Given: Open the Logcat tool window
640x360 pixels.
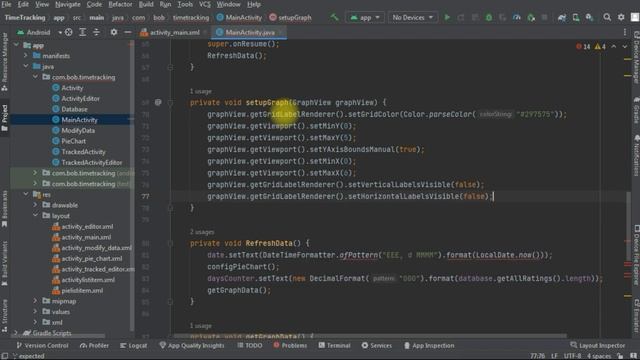Looking at the screenshot, I should [133, 345].
